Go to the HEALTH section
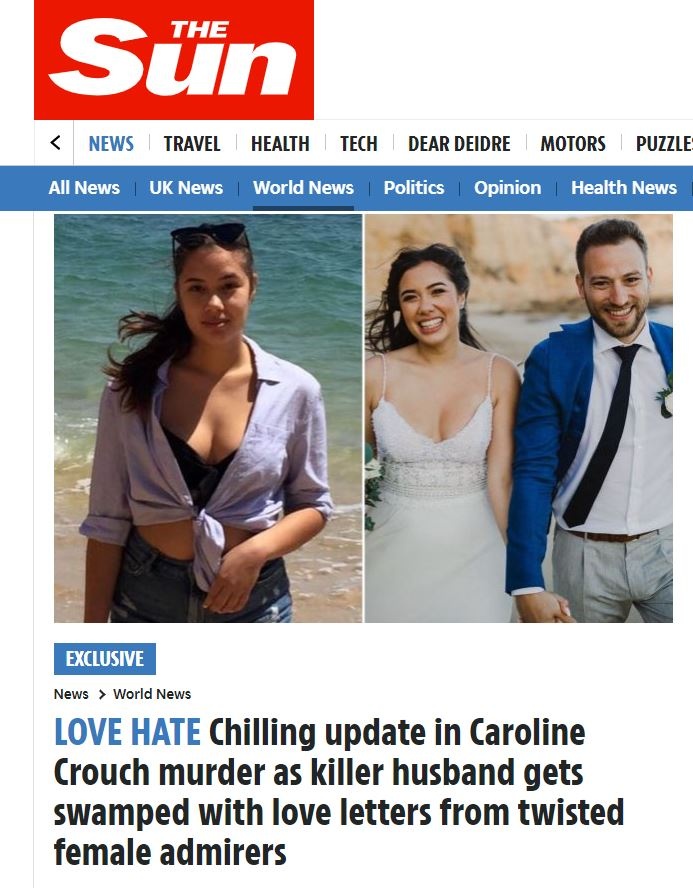The image size is (693, 888). click(280, 144)
